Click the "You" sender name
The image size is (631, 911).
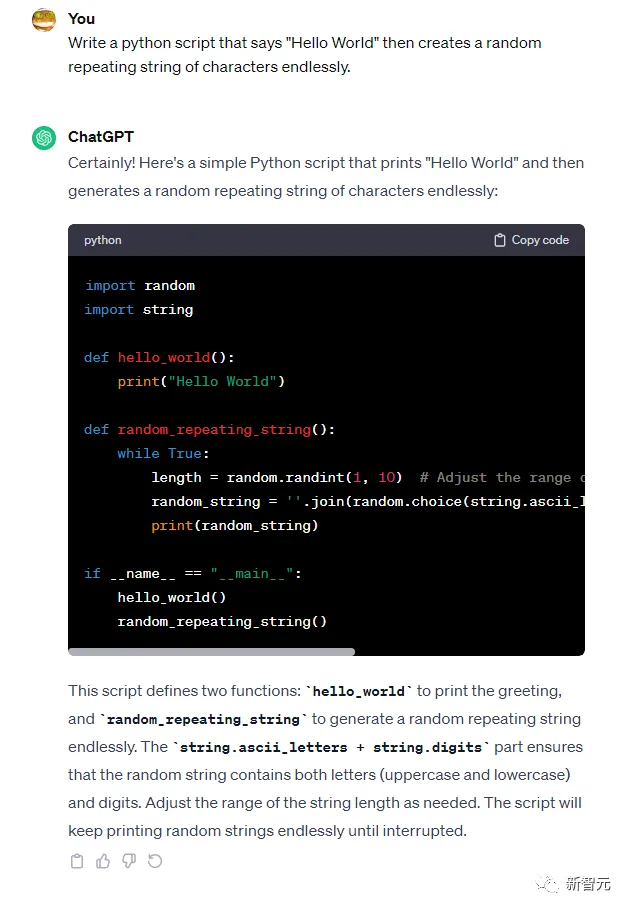82,18
